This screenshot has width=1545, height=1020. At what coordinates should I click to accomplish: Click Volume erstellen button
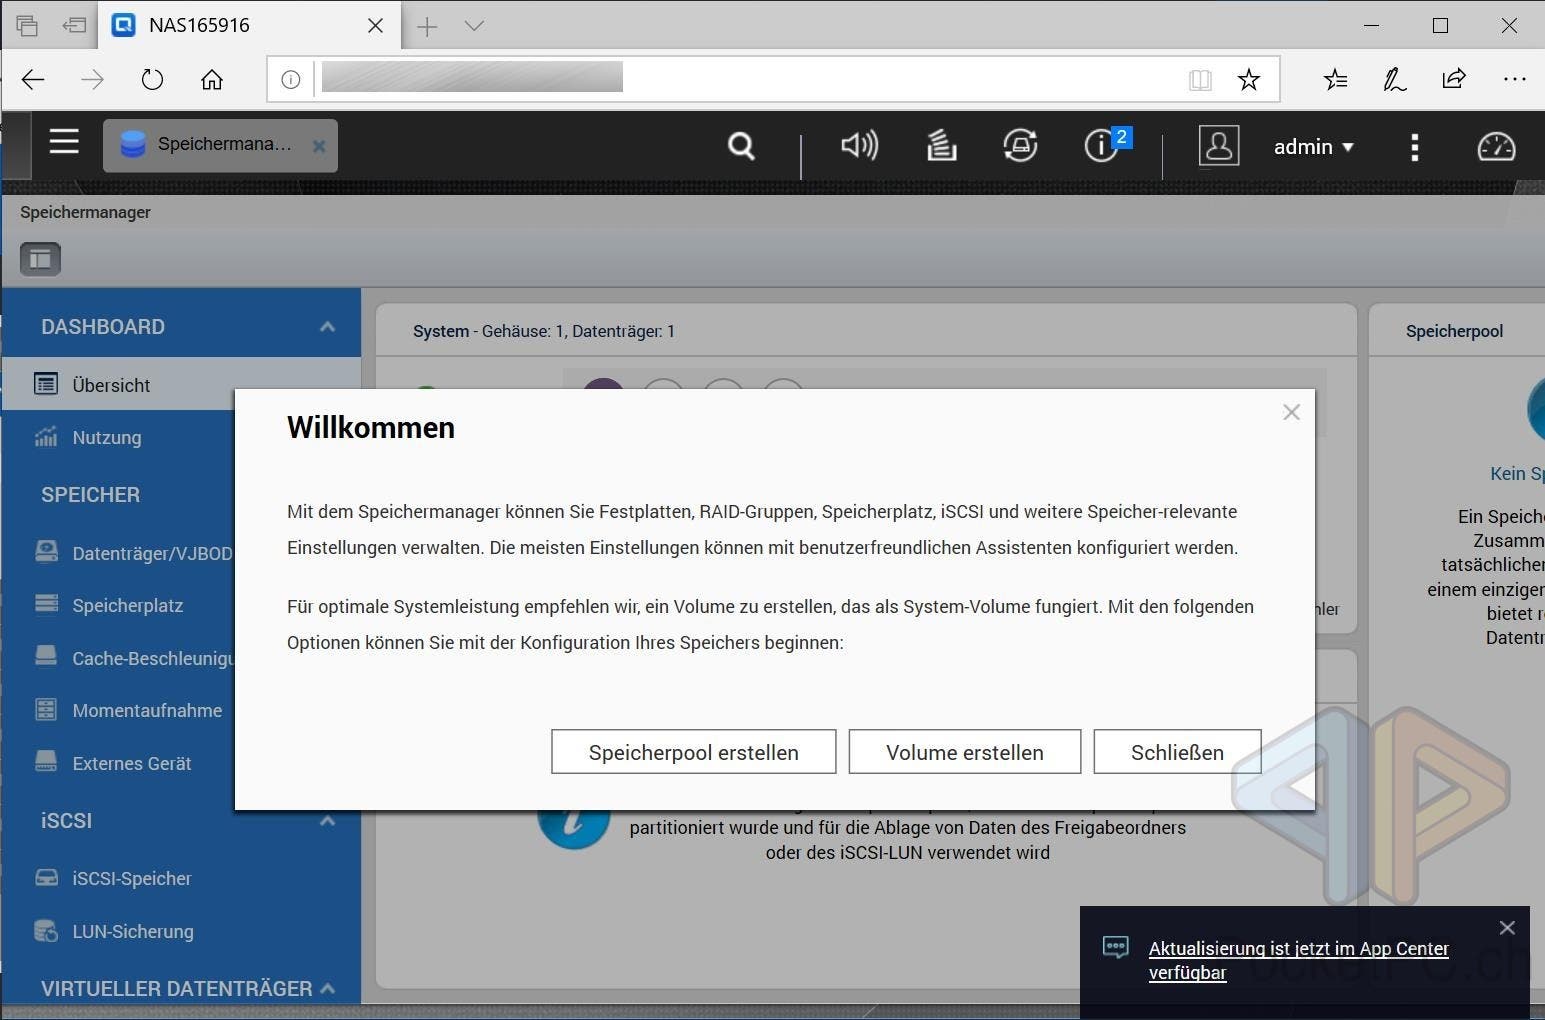click(964, 752)
